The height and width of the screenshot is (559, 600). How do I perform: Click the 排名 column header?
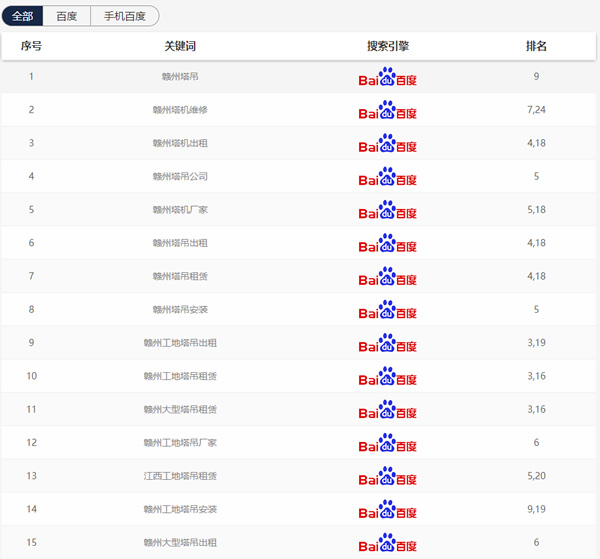536,46
